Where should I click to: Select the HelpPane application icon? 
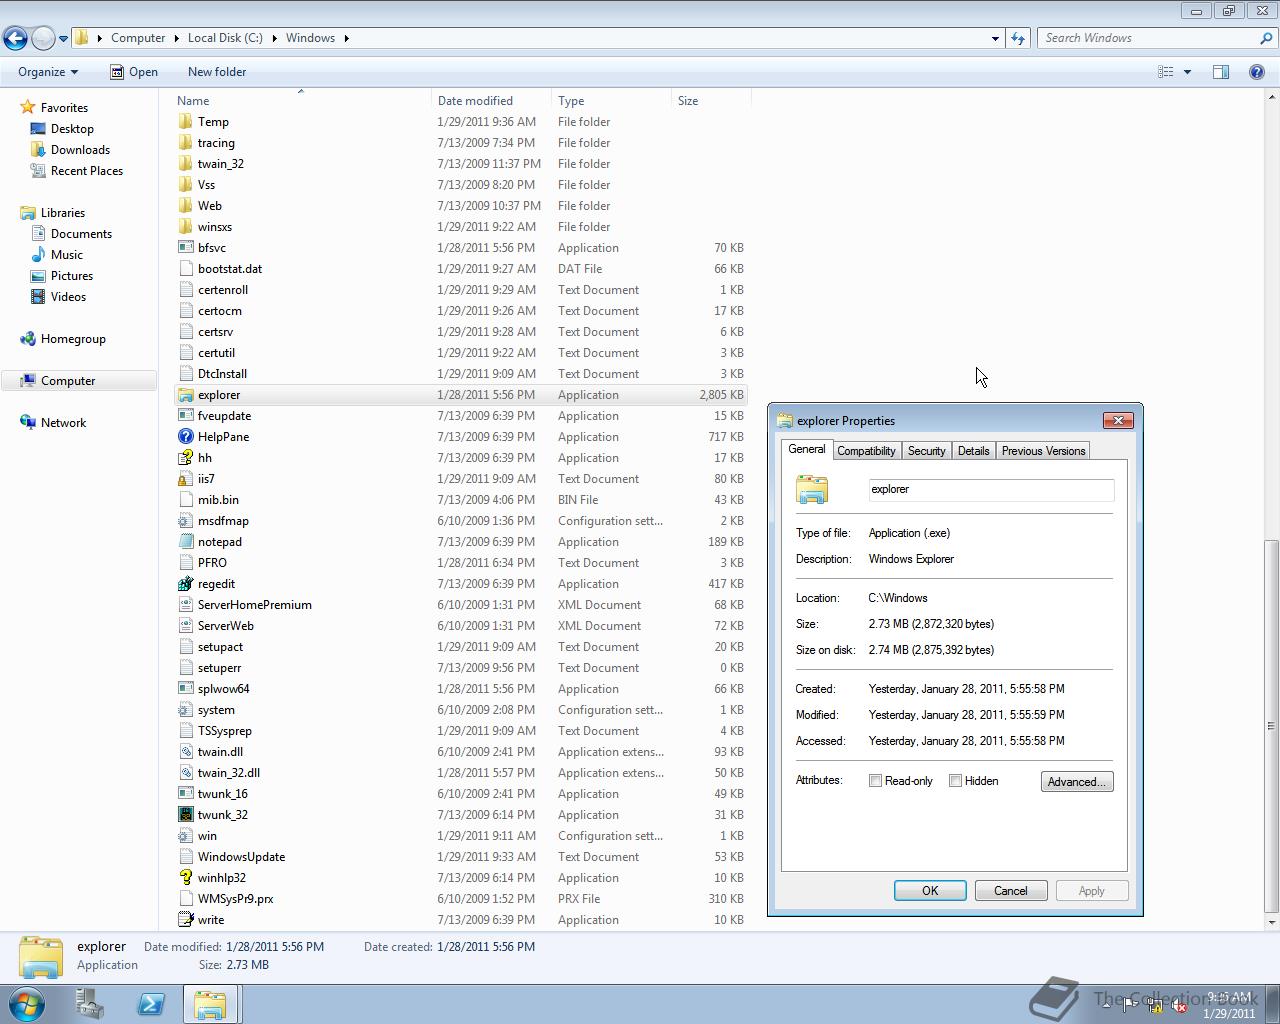[x=185, y=437]
